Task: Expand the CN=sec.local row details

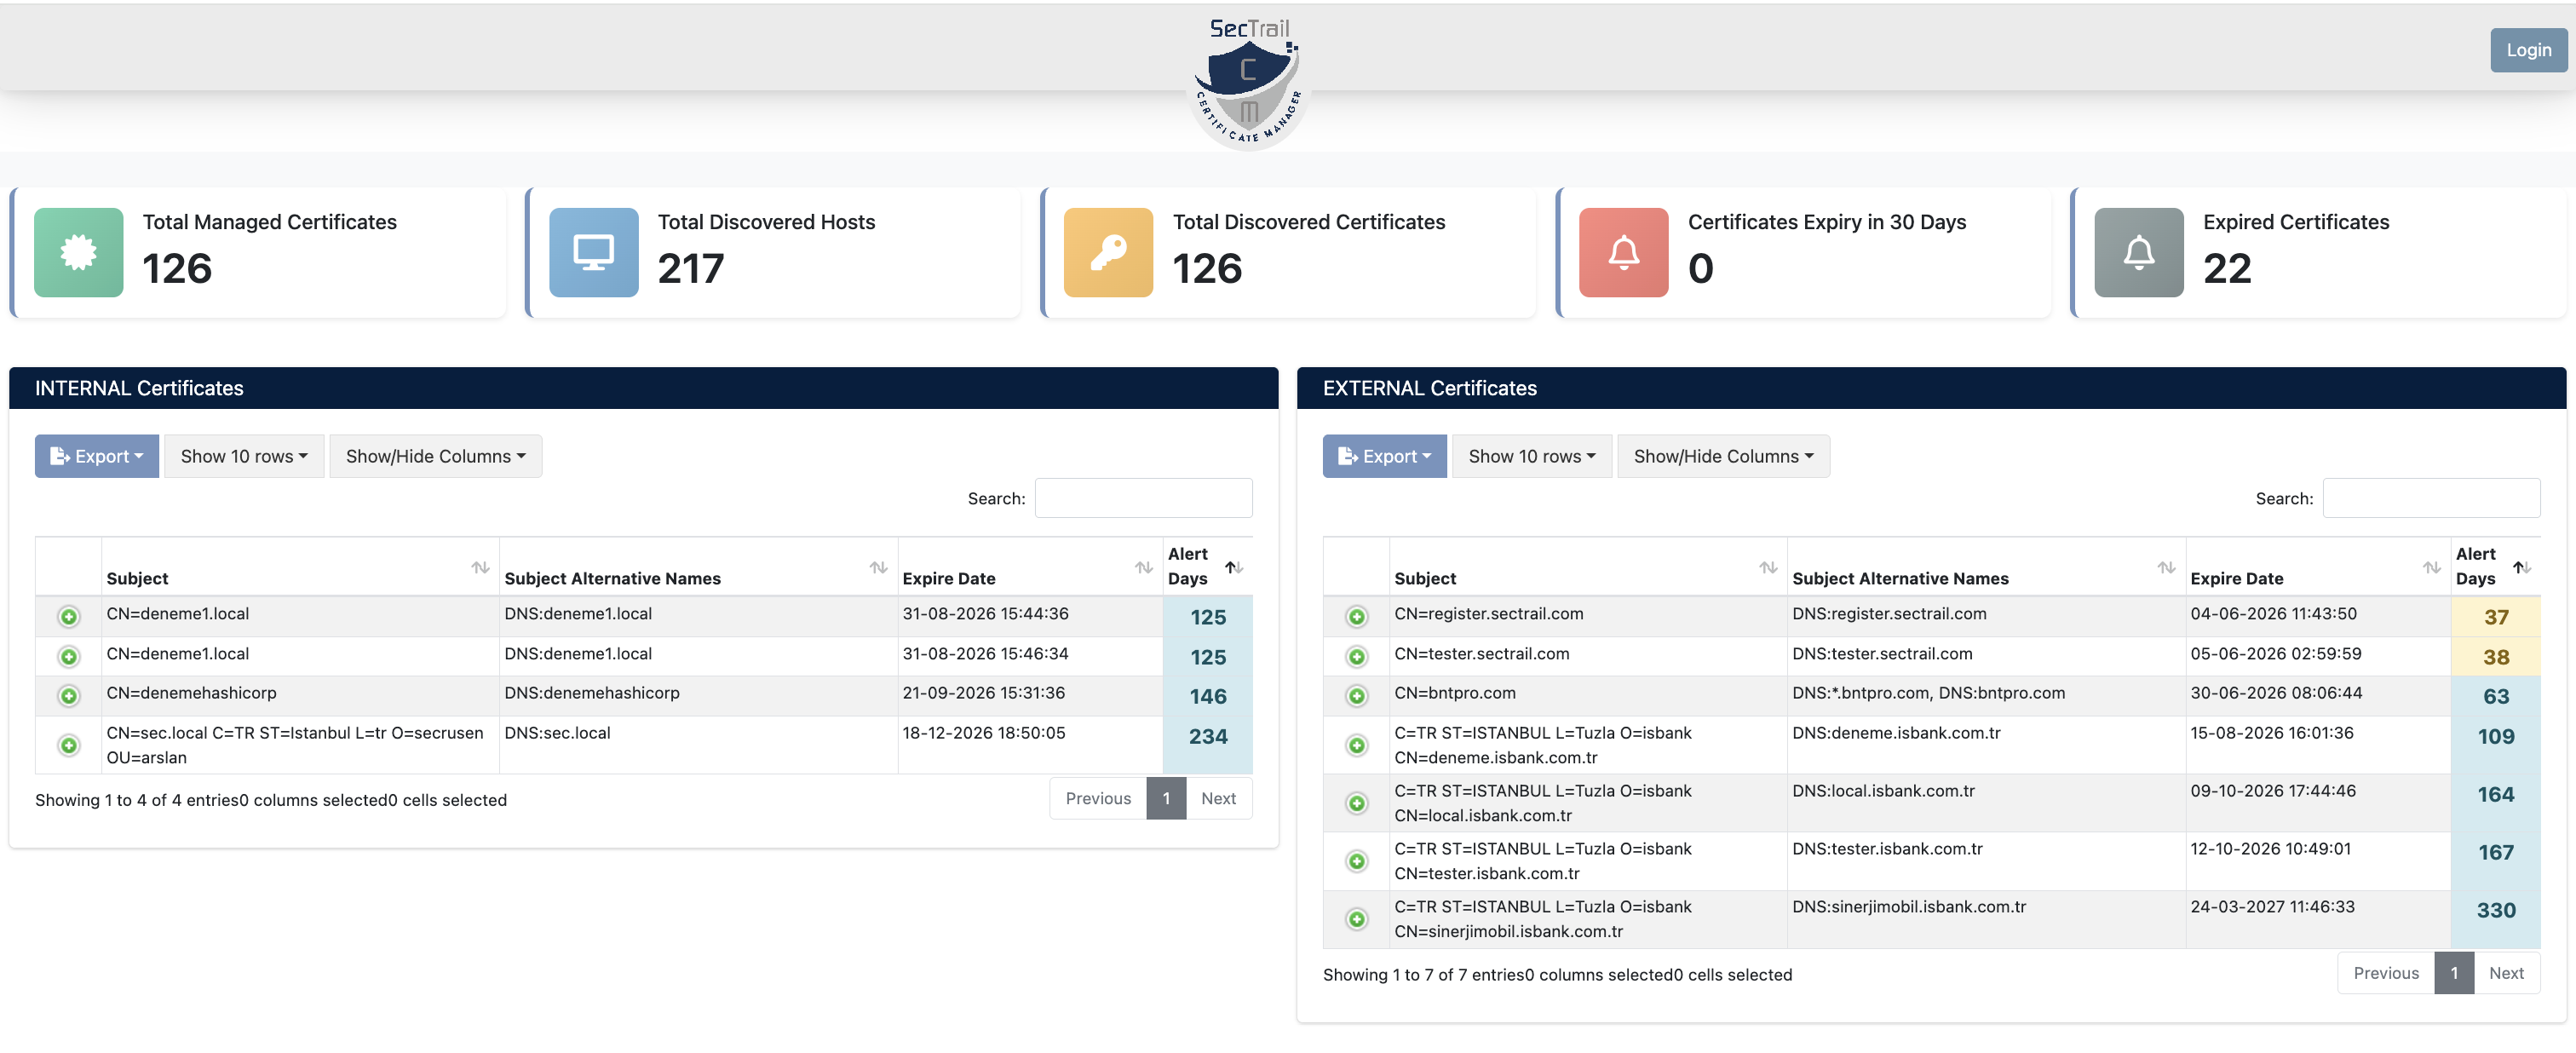Action: click(68, 745)
